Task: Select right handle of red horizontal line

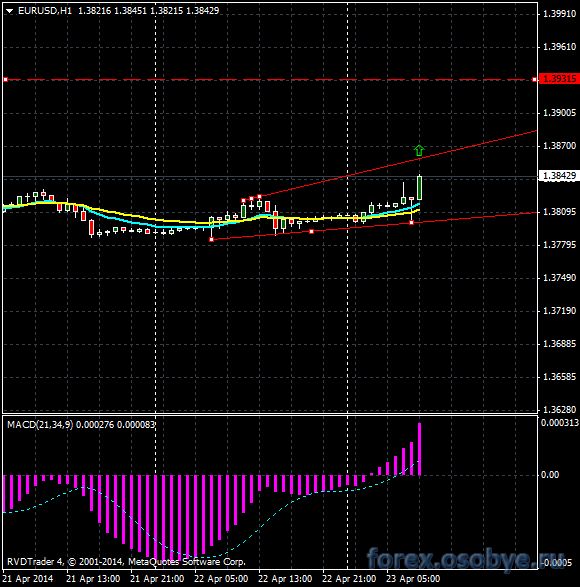Action: click(534, 79)
